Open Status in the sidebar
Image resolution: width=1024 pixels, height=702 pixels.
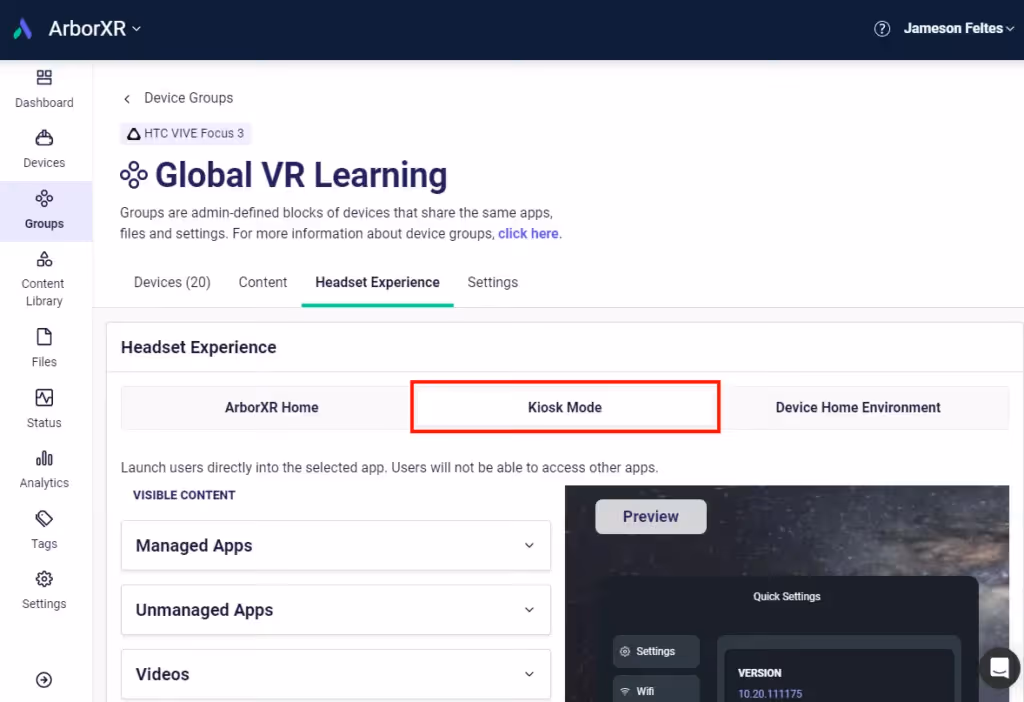[x=44, y=409]
